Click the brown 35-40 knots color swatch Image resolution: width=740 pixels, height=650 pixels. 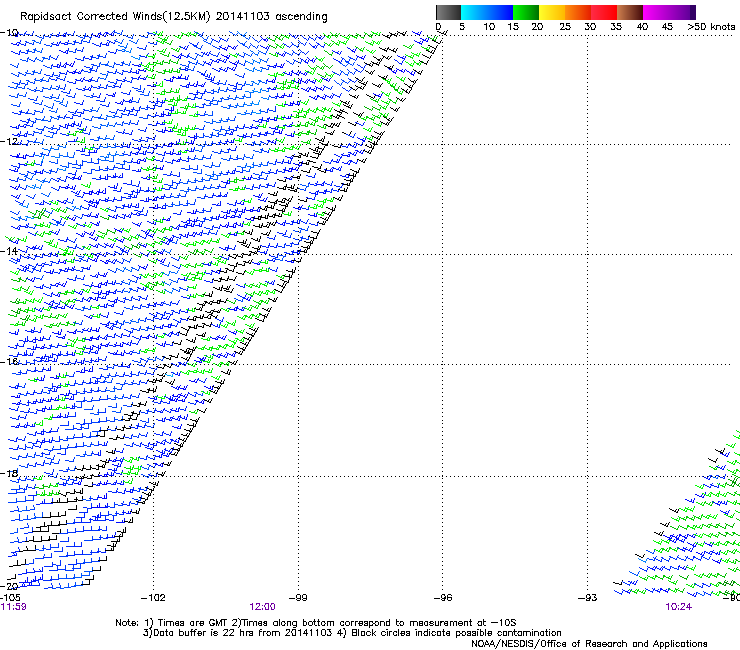(x=630, y=12)
